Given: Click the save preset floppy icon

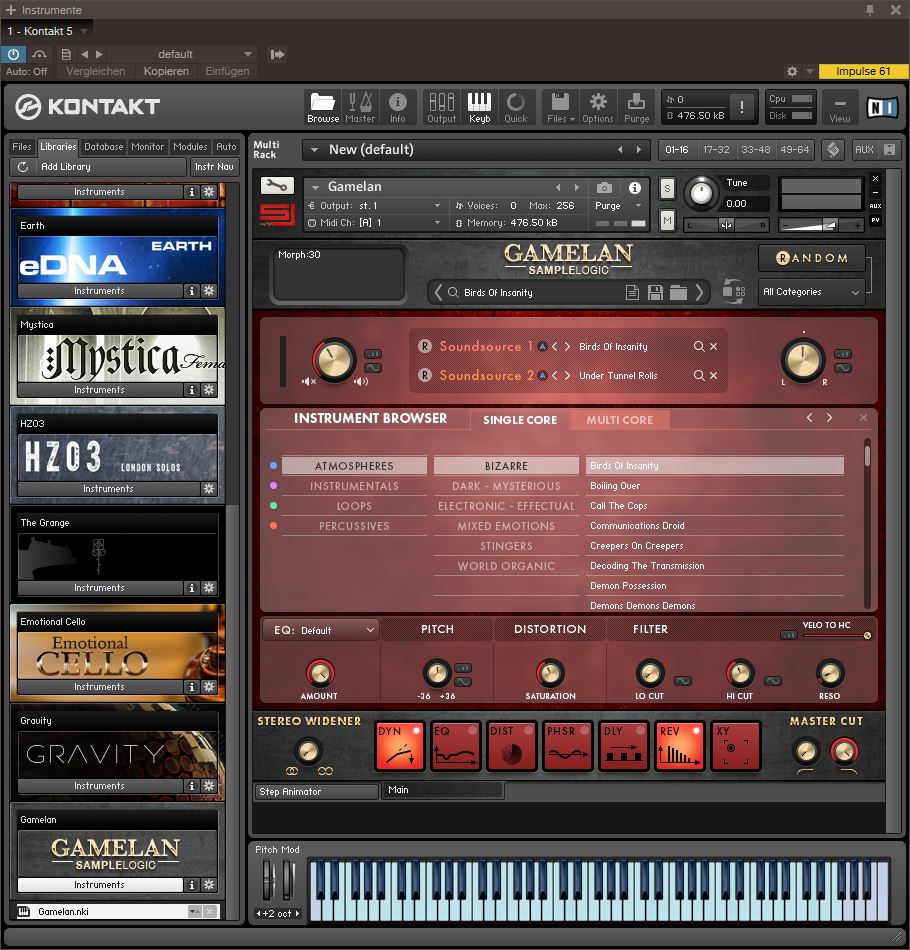Looking at the screenshot, I should coord(655,293).
